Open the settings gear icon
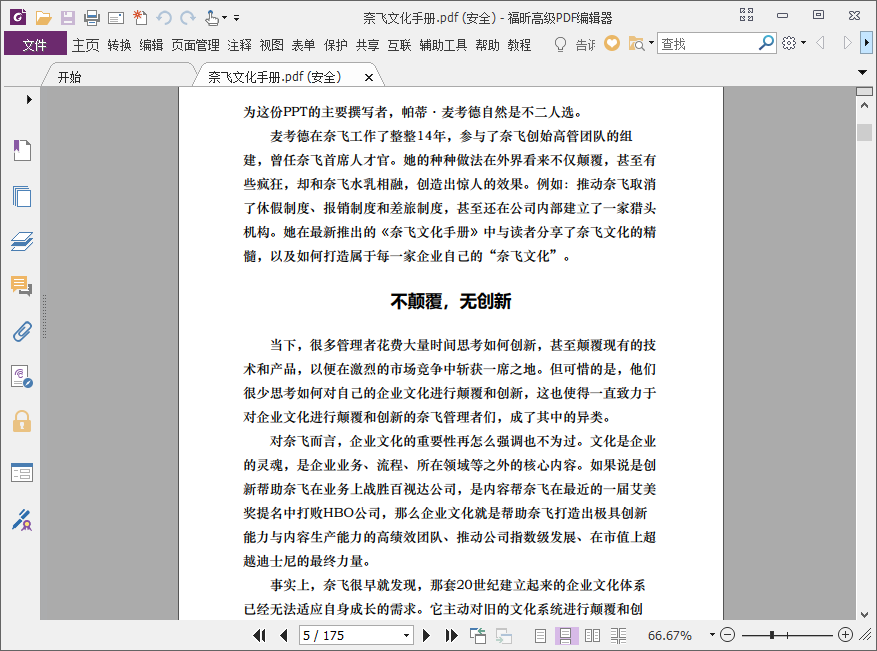The width and height of the screenshot is (877, 651). [x=789, y=43]
